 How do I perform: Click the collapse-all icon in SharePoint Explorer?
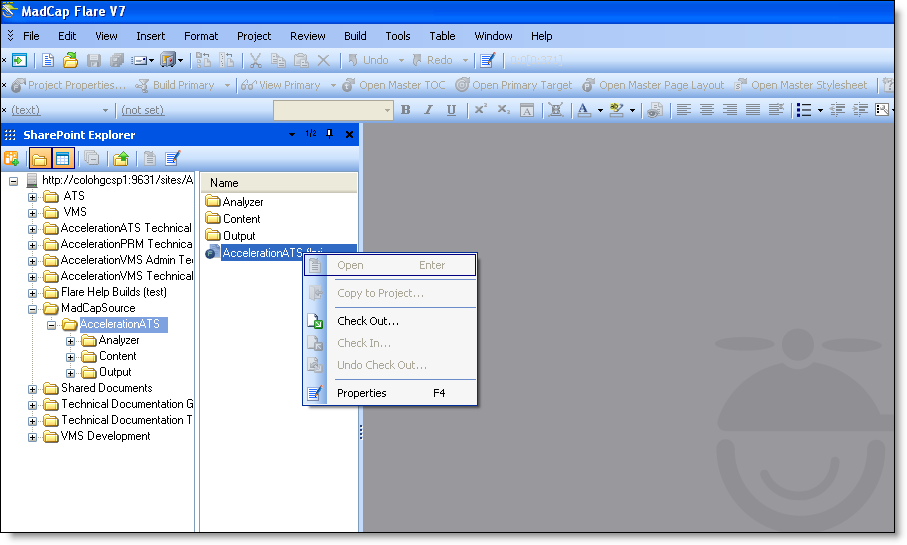[x=91, y=158]
